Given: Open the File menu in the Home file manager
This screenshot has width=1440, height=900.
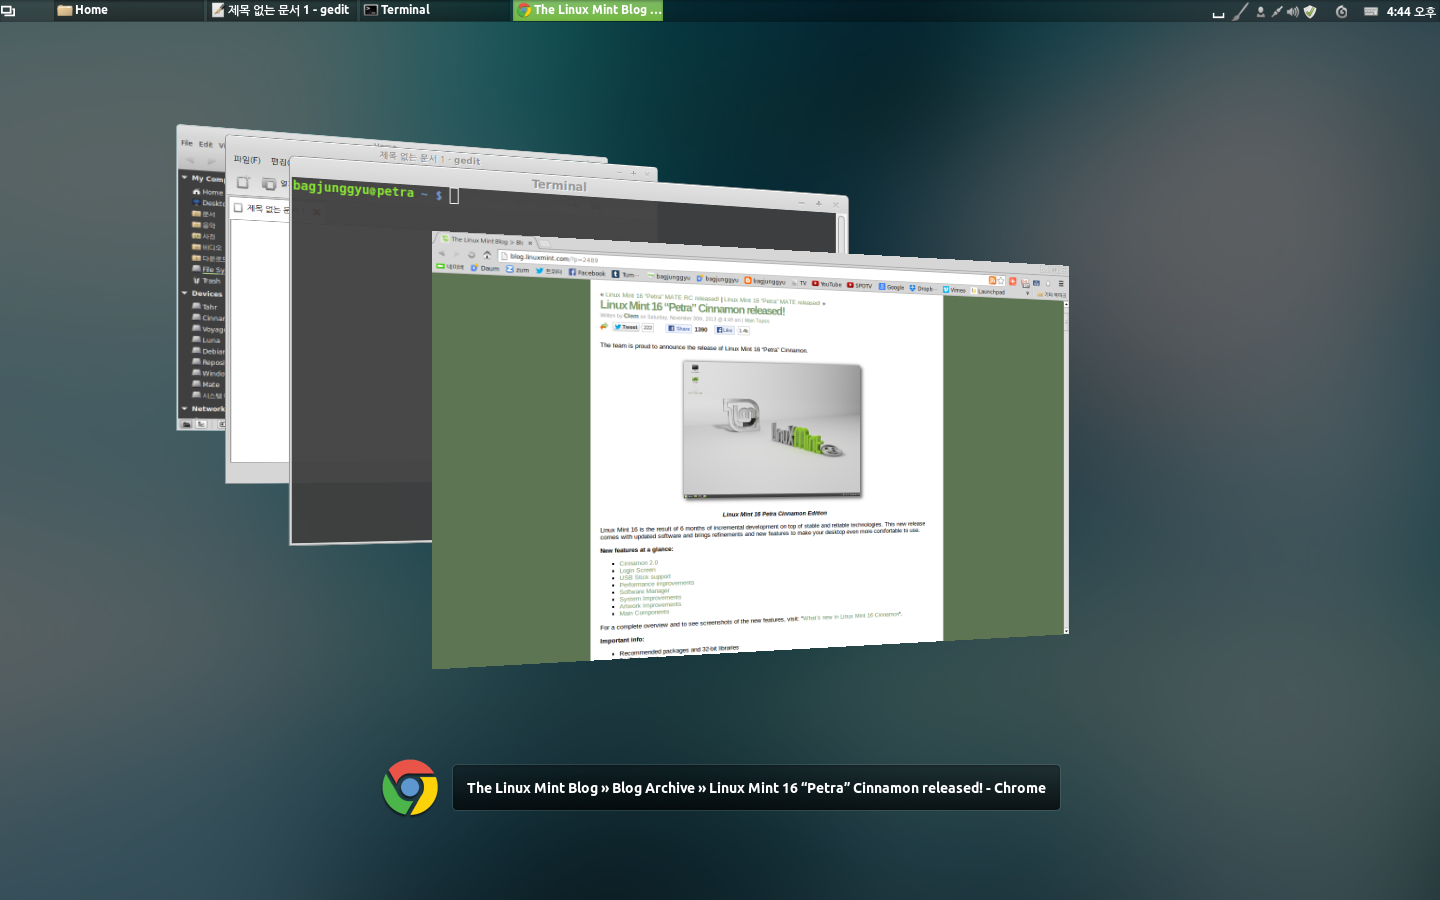Looking at the screenshot, I should click(187, 143).
